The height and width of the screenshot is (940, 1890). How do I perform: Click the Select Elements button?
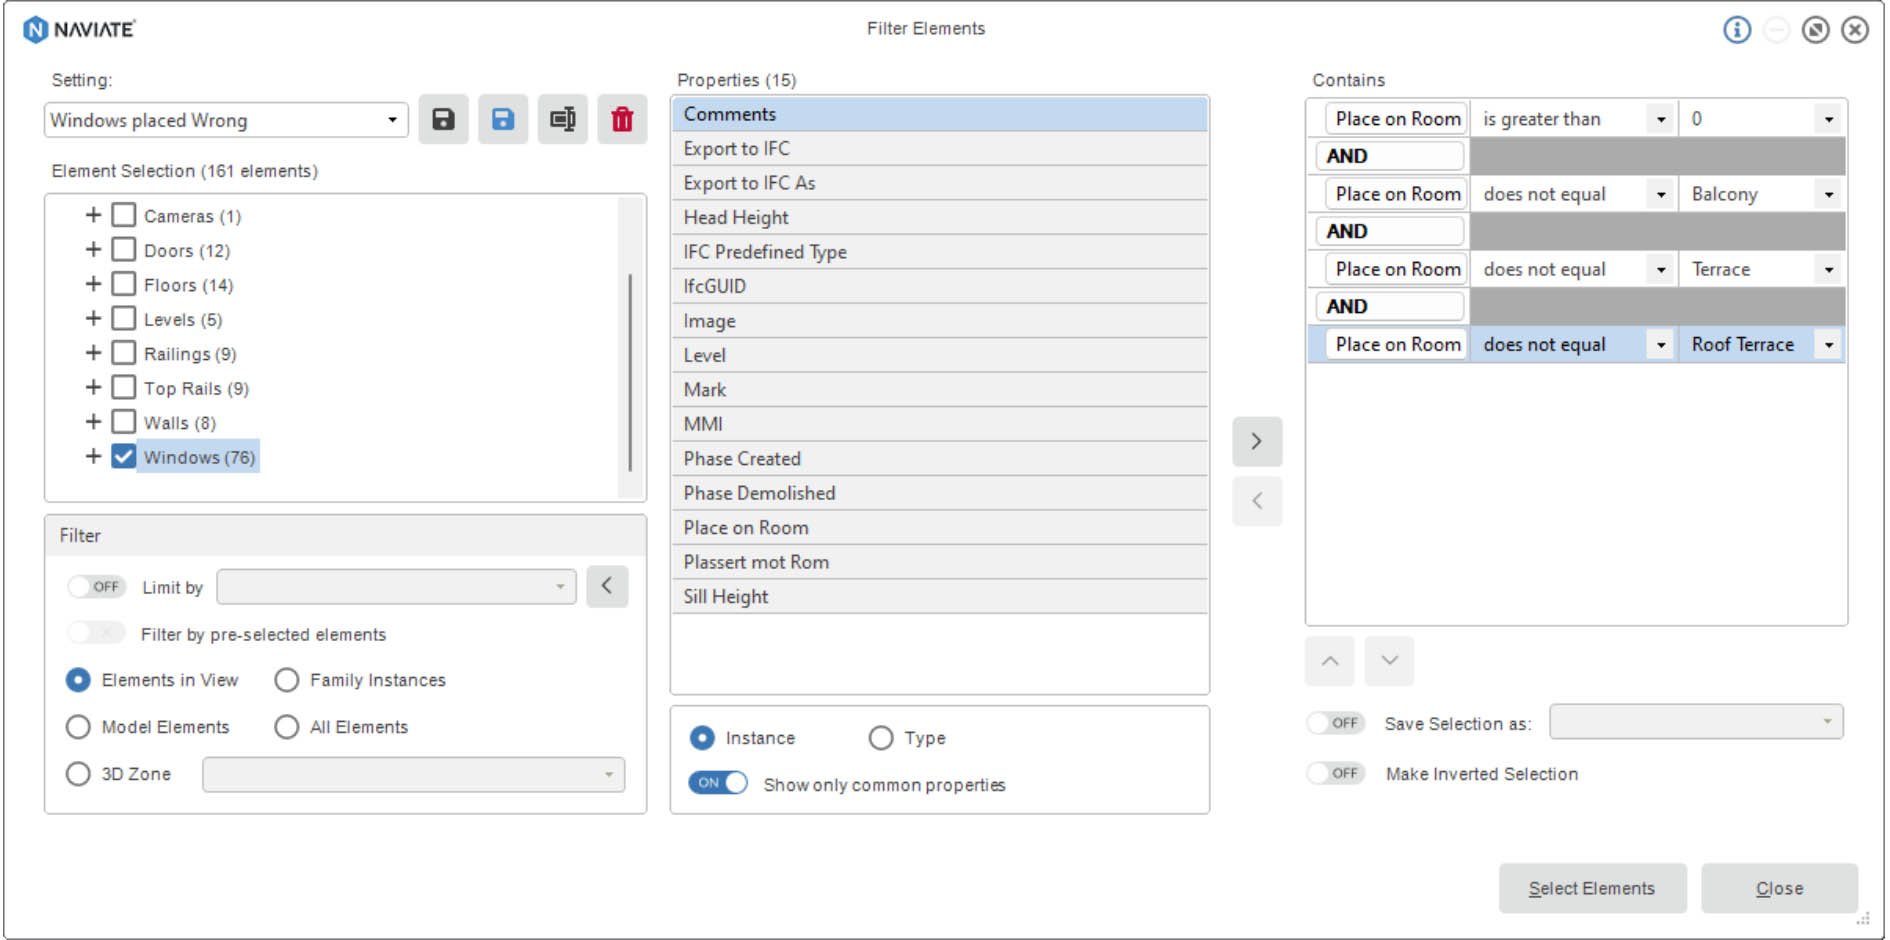pyautogui.click(x=1592, y=888)
